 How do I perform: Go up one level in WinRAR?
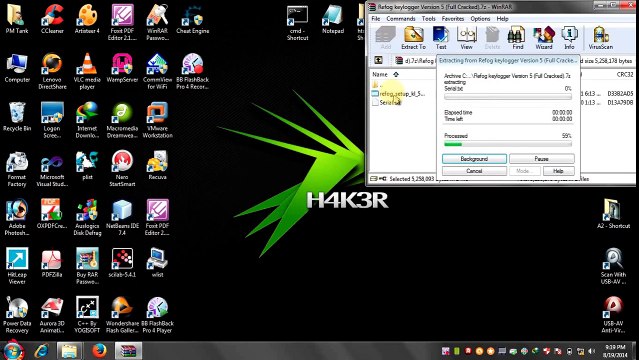pyautogui.click(x=378, y=60)
